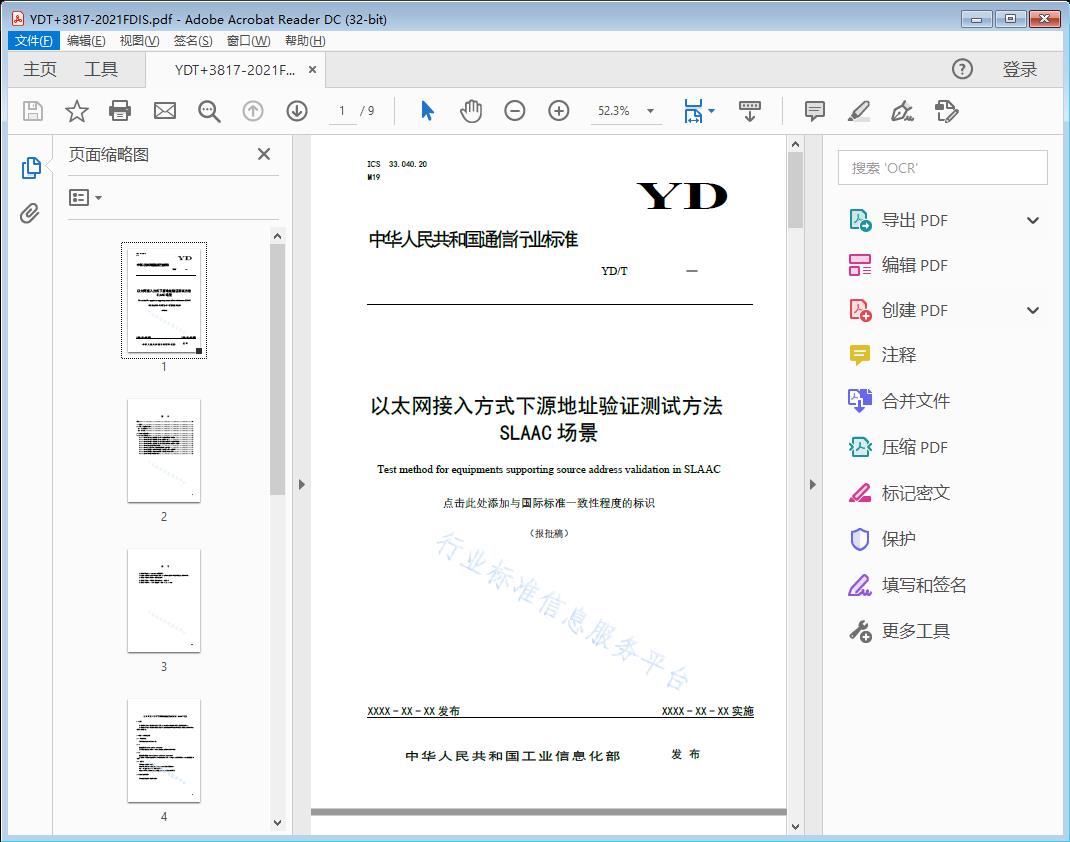
Task: Add a sticky note comment
Action: pyautogui.click(x=814, y=111)
